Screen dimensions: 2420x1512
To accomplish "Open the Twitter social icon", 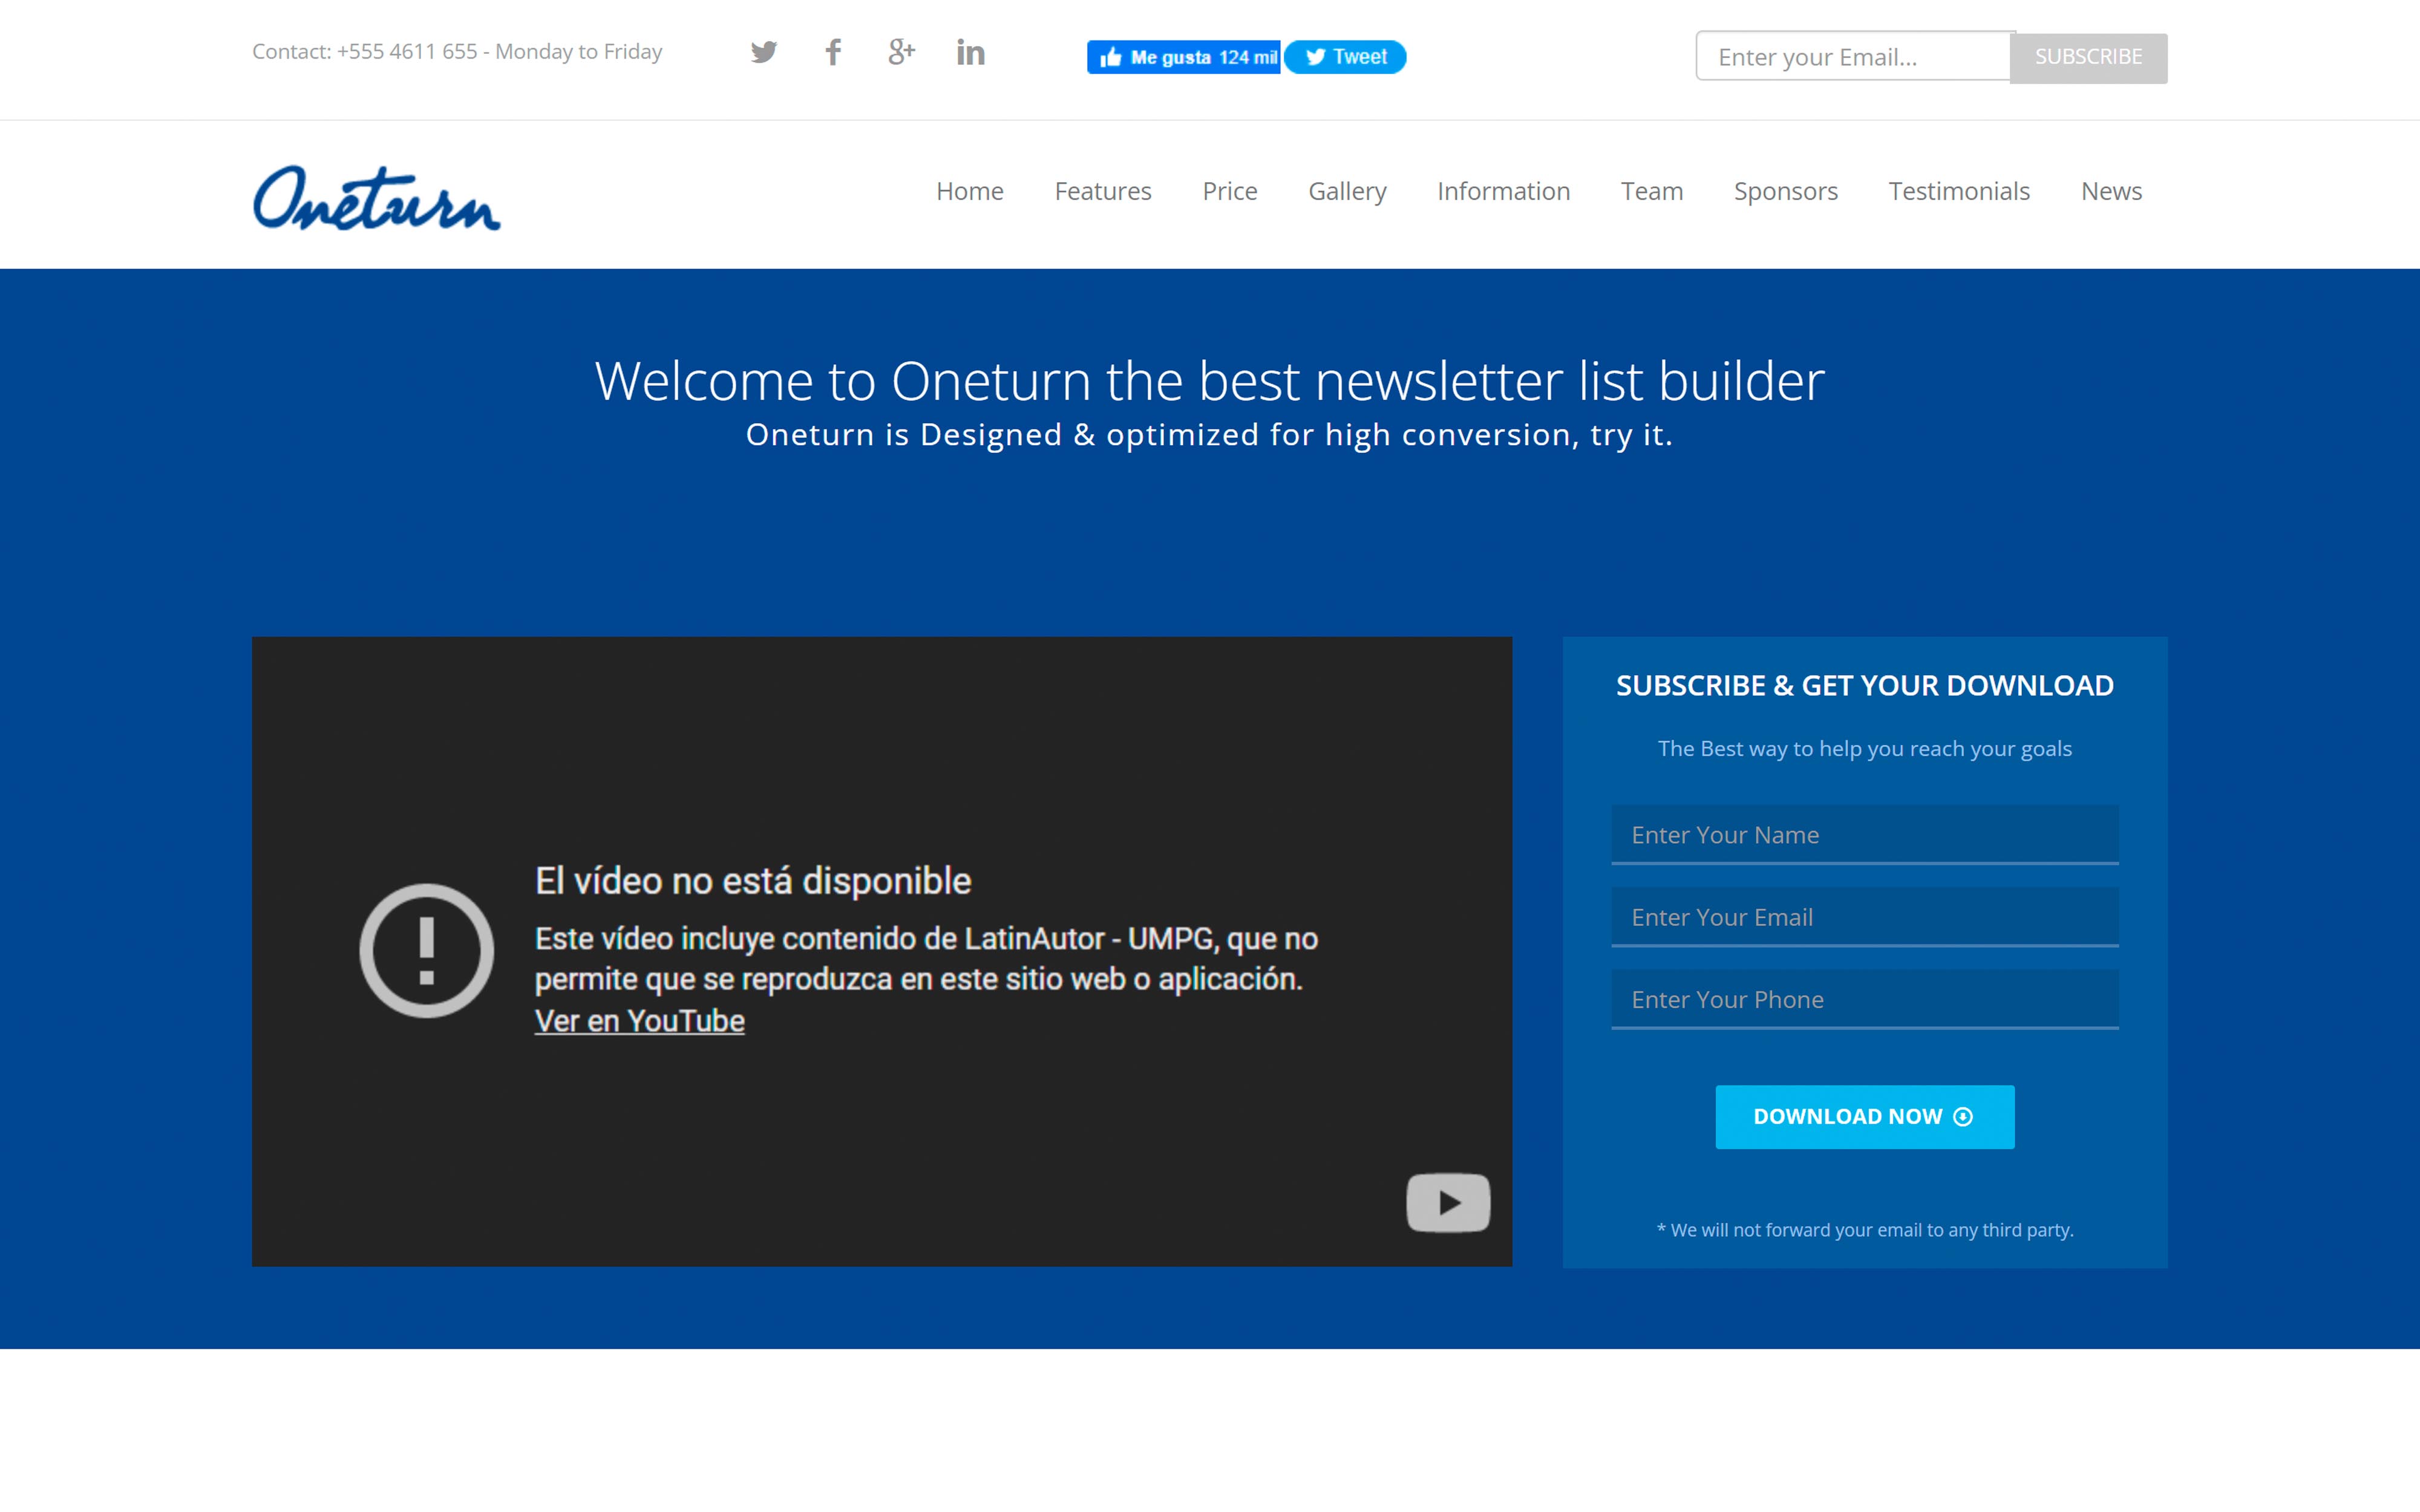I will tap(763, 52).
